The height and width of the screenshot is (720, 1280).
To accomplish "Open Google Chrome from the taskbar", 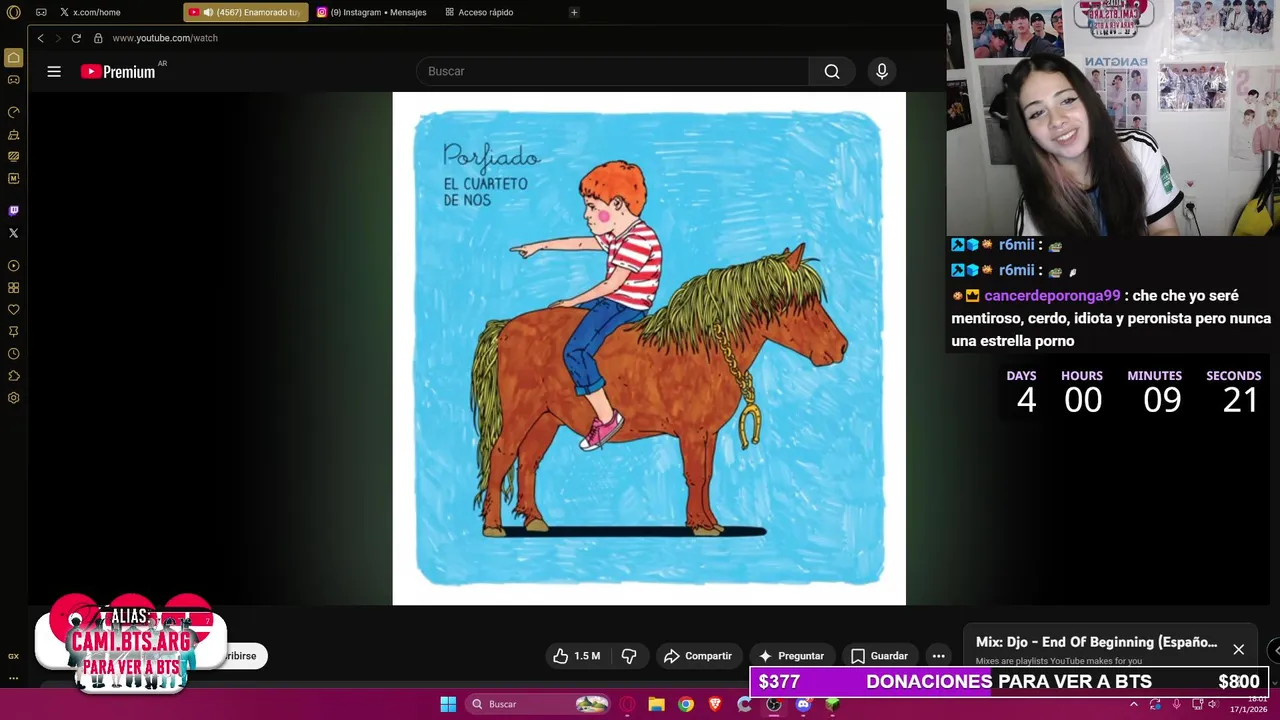I will pos(685,704).
